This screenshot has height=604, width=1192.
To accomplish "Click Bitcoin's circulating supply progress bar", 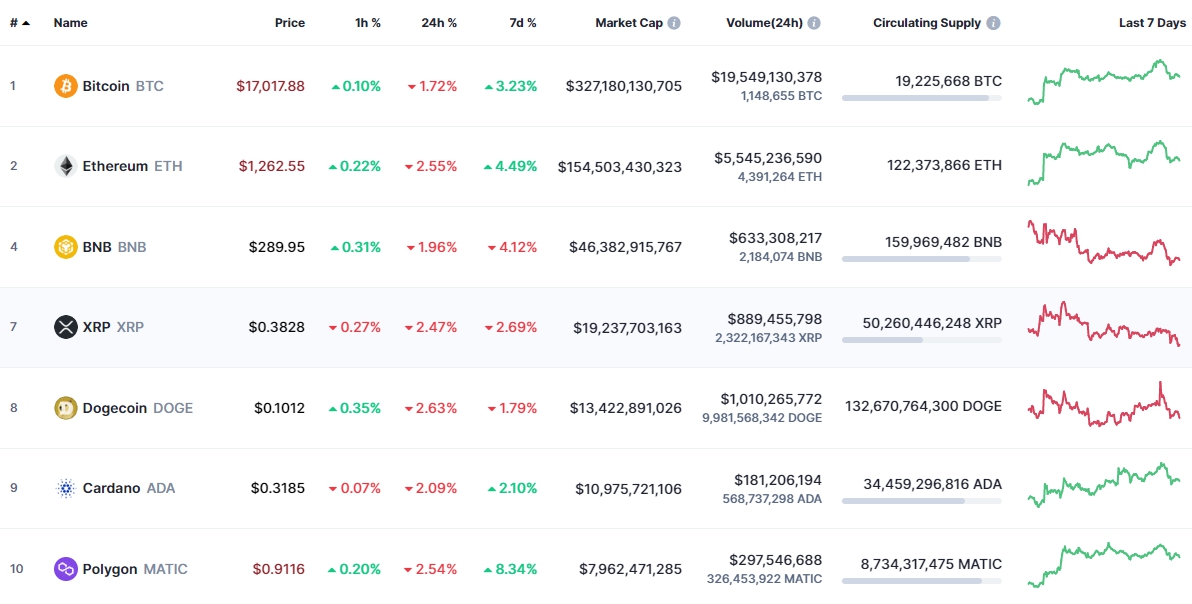I will click(921, 98).
